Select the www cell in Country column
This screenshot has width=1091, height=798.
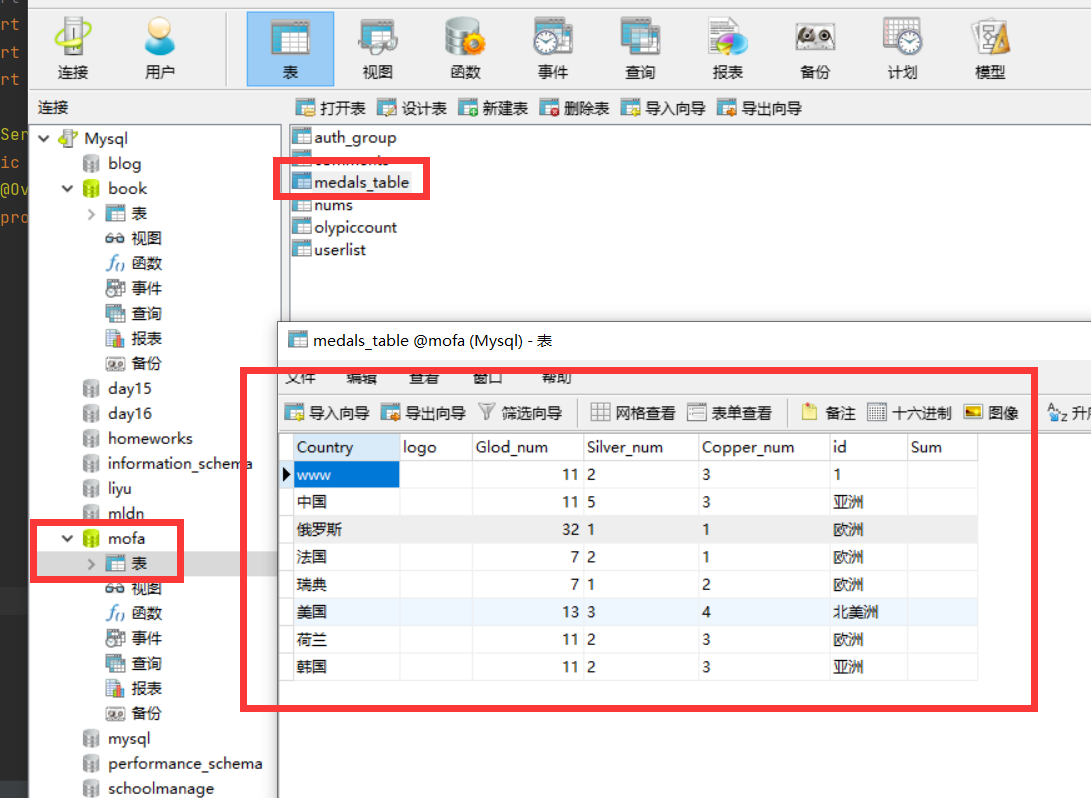pos(347,474)
